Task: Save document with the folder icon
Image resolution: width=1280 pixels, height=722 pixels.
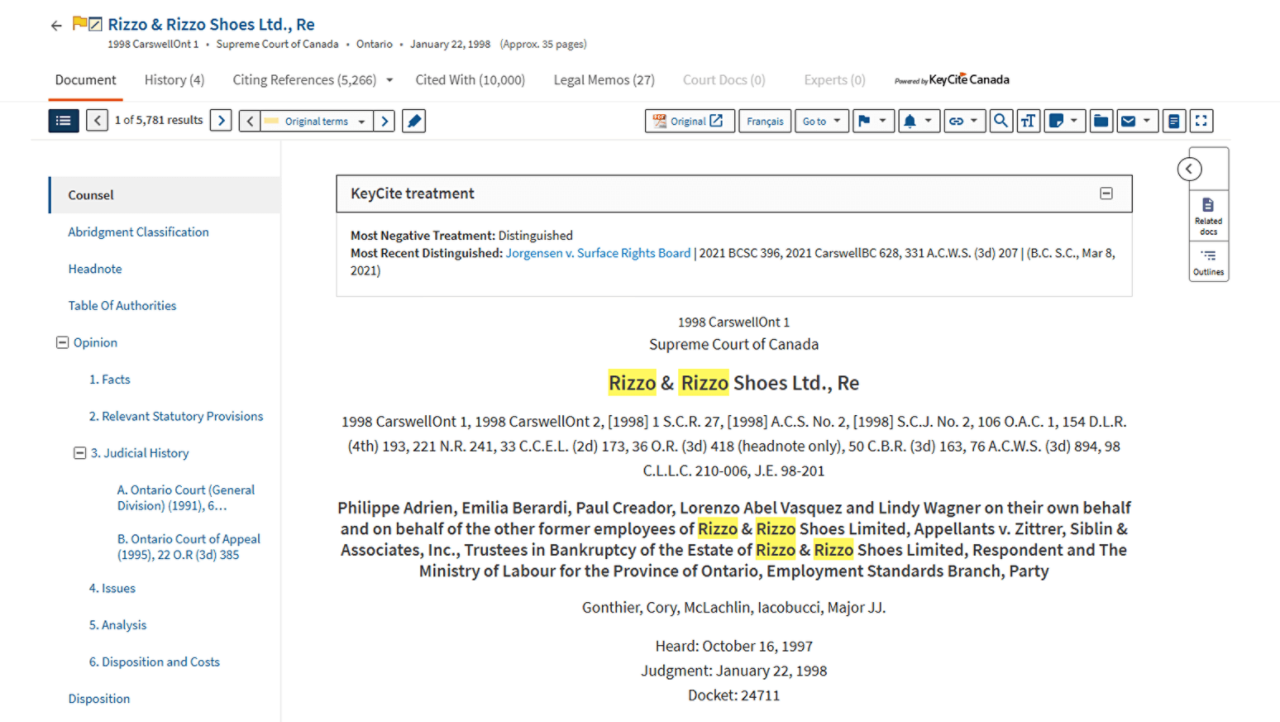Action: [x=1101, y=121]
